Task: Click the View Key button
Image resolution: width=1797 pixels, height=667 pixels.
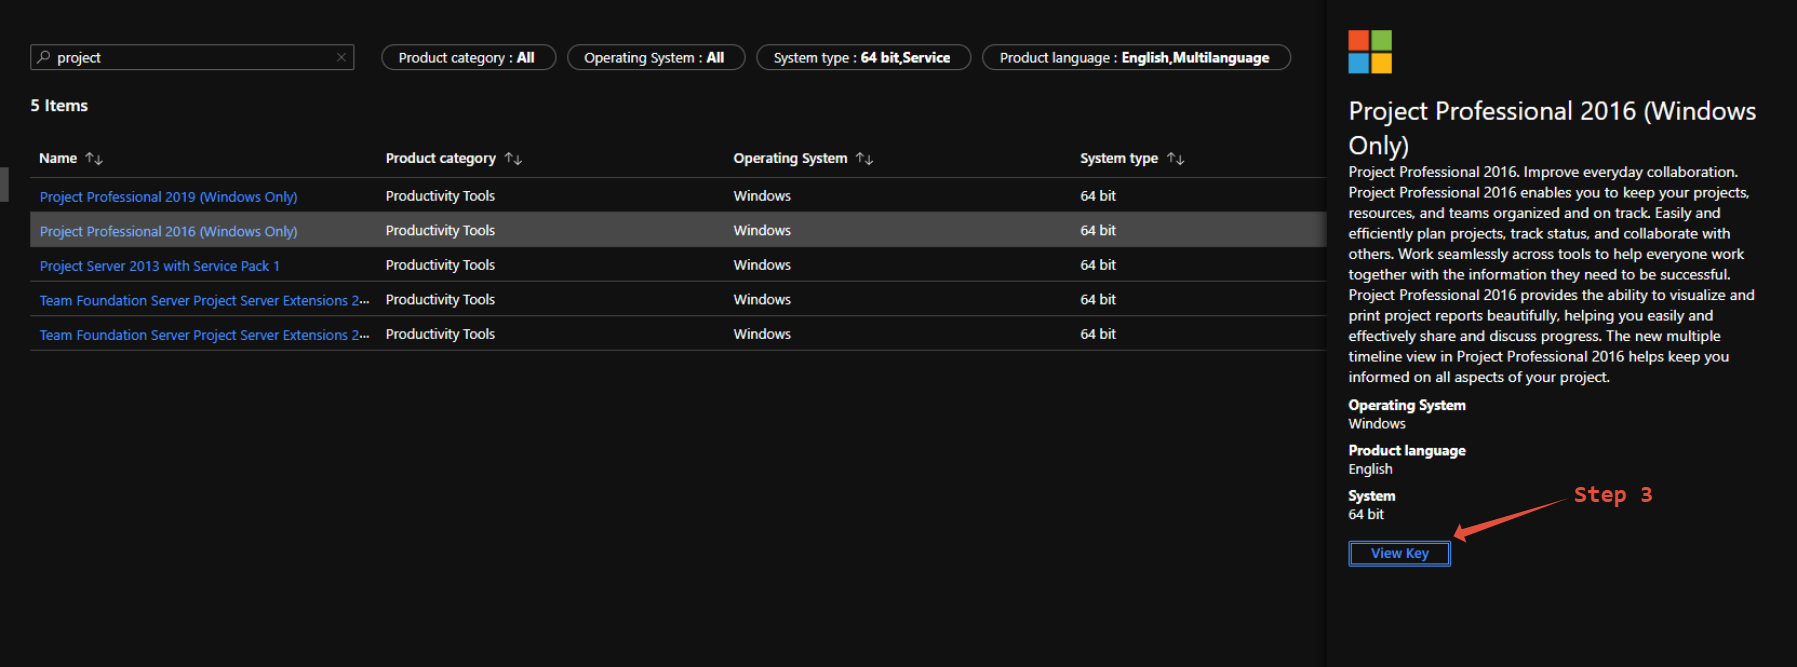Action: (x=1399, y=553)
